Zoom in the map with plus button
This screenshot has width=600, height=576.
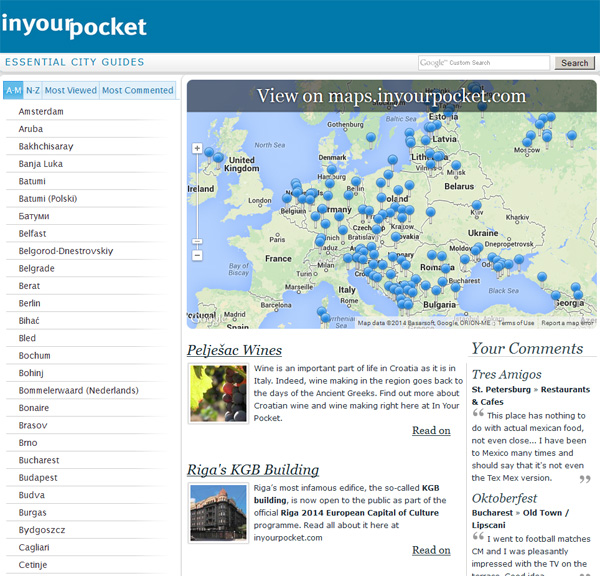coord(197,148)
